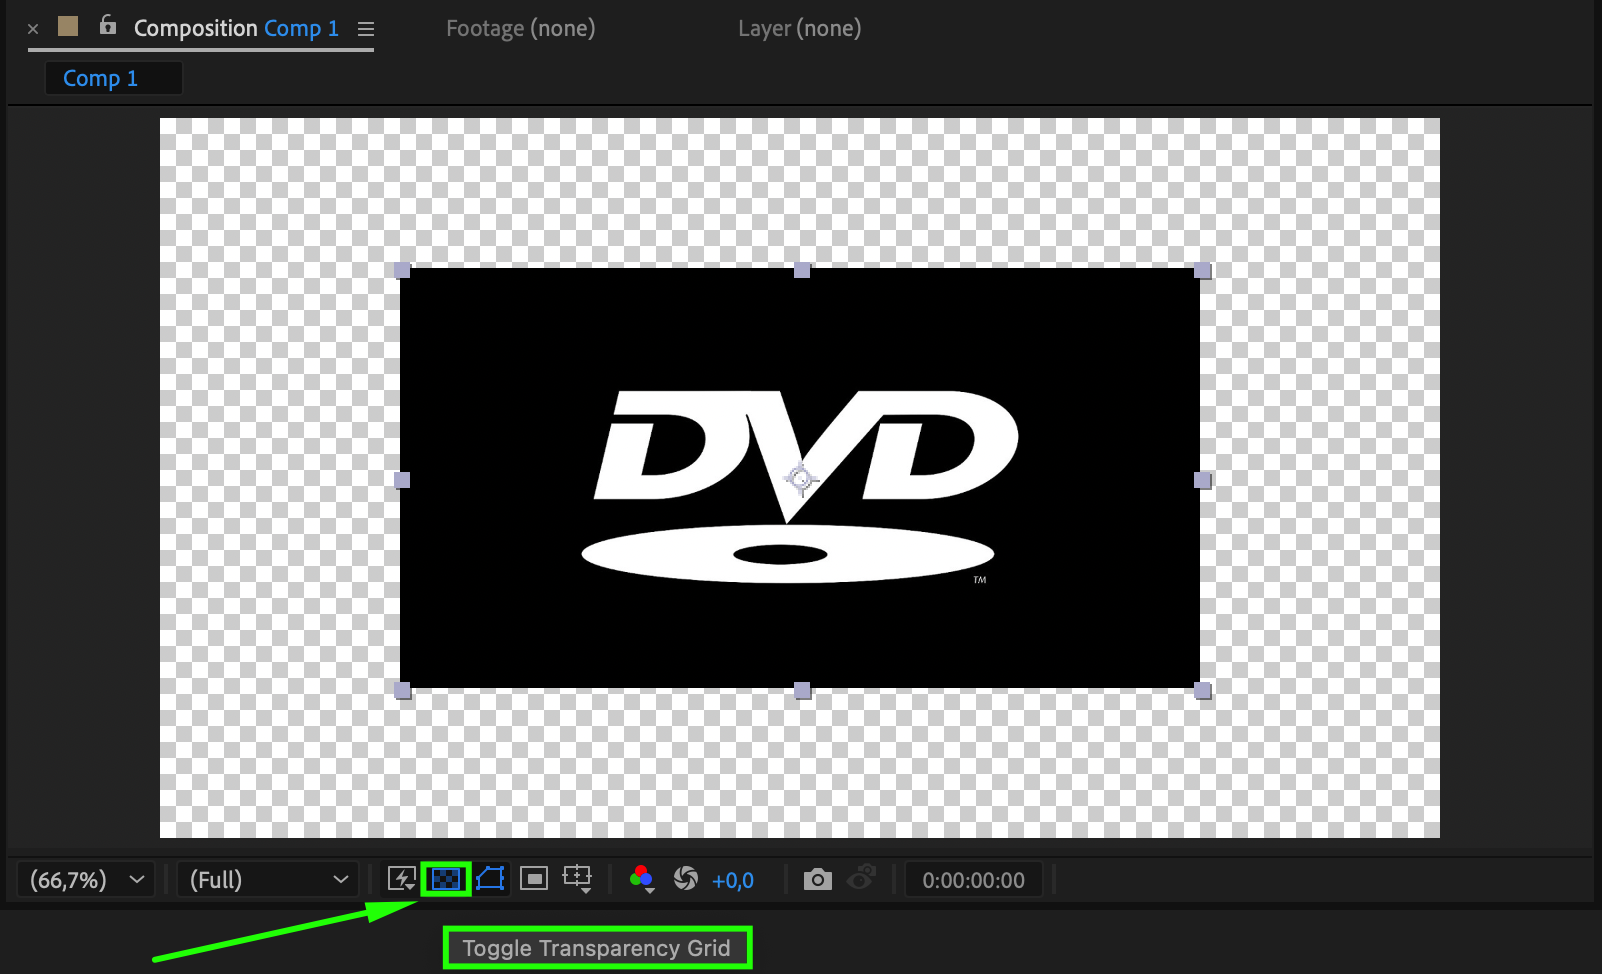Click the +0,0 exposure value
The width and height of the screenshot is (1602, 974).
pos(733,880)
